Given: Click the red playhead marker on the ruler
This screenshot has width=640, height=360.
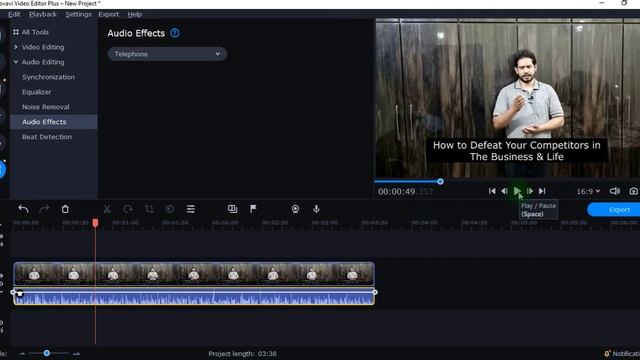Looking at the screenshot, I should 95,223.
